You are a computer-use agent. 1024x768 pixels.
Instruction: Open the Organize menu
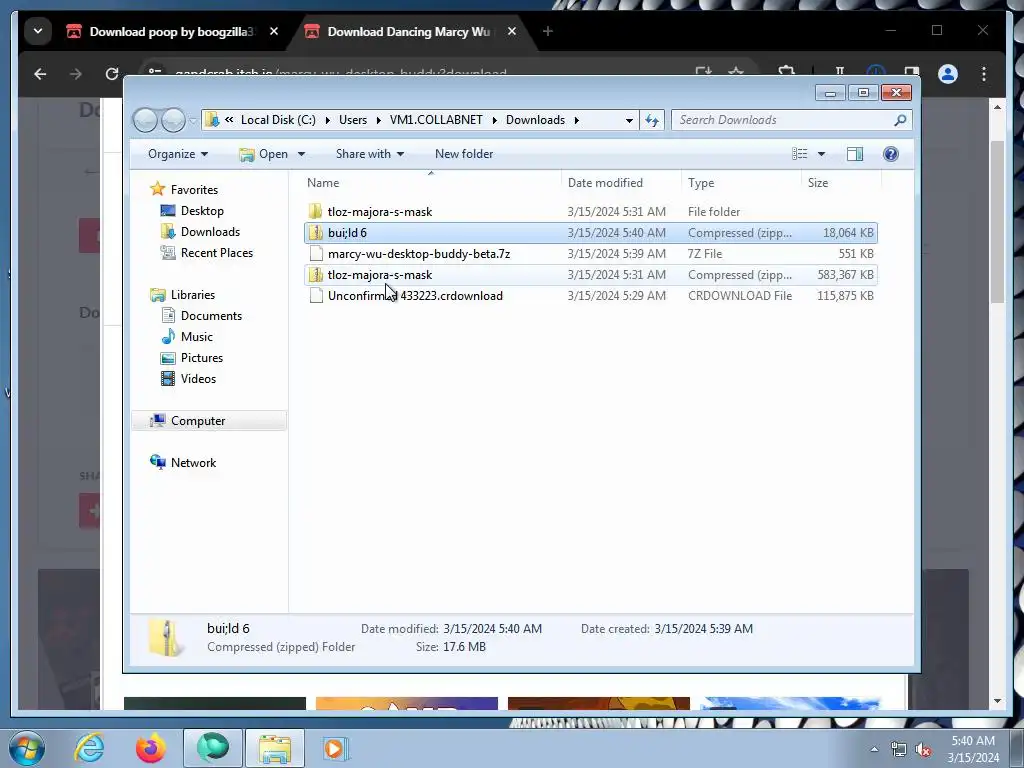point(178,153)
